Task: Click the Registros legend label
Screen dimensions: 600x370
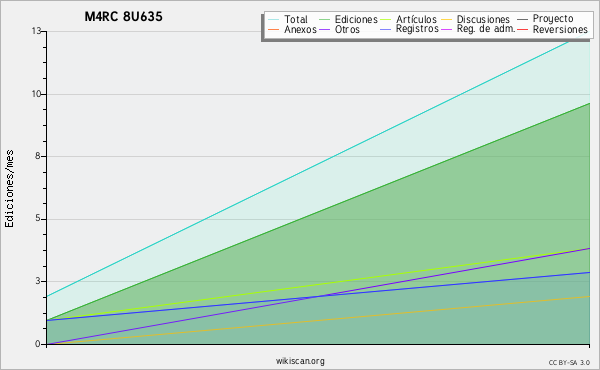Action: [x=417, y=29]
